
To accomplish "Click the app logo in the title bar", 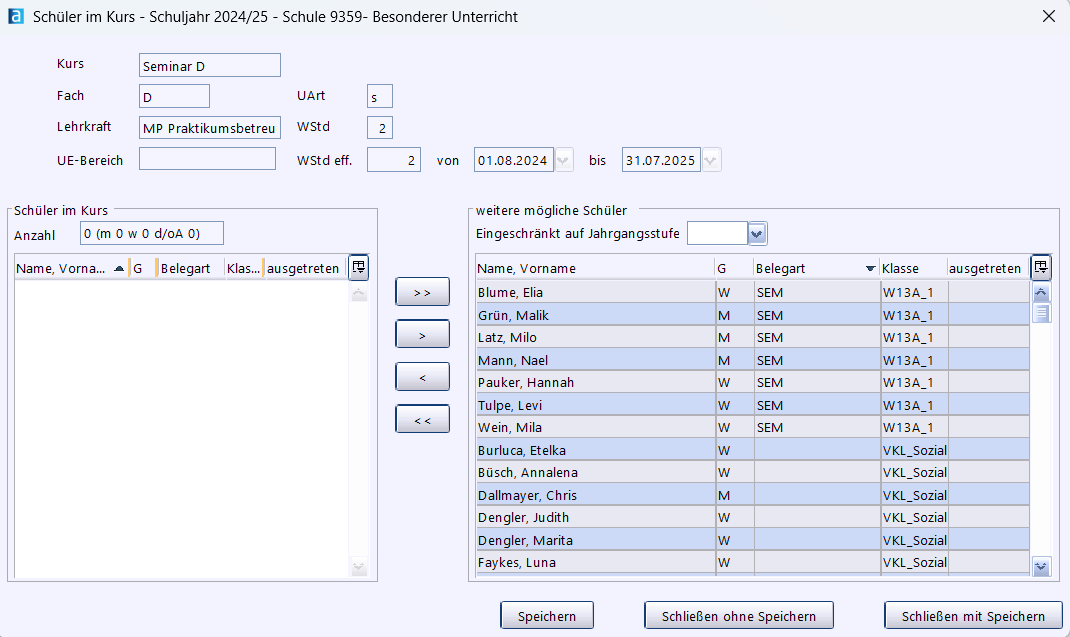I will coord(16,16).
